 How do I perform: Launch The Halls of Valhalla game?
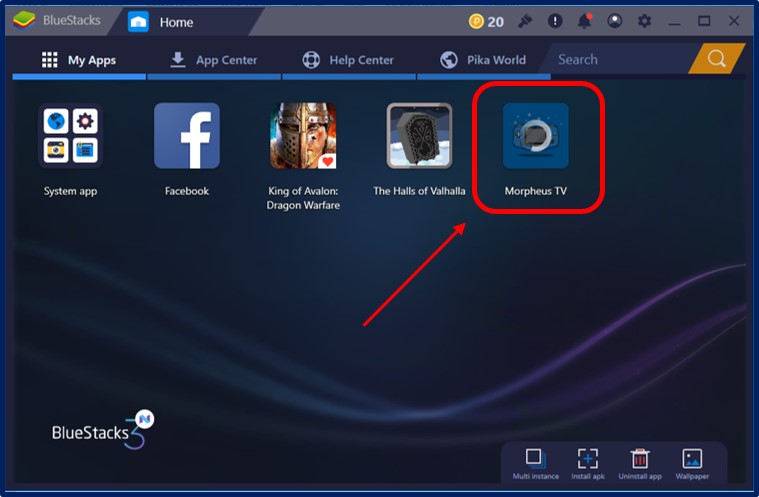click(x=419, y=136)
